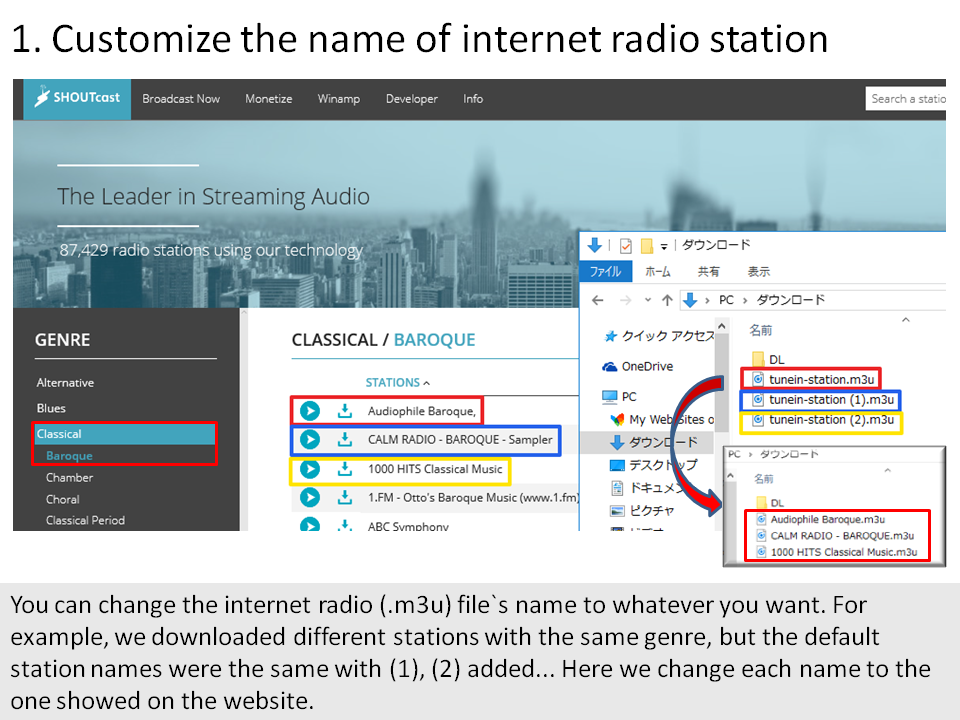Screen dimensions: 960x720
Task: Open the Info menu item
Action: (x=473, y=99)
